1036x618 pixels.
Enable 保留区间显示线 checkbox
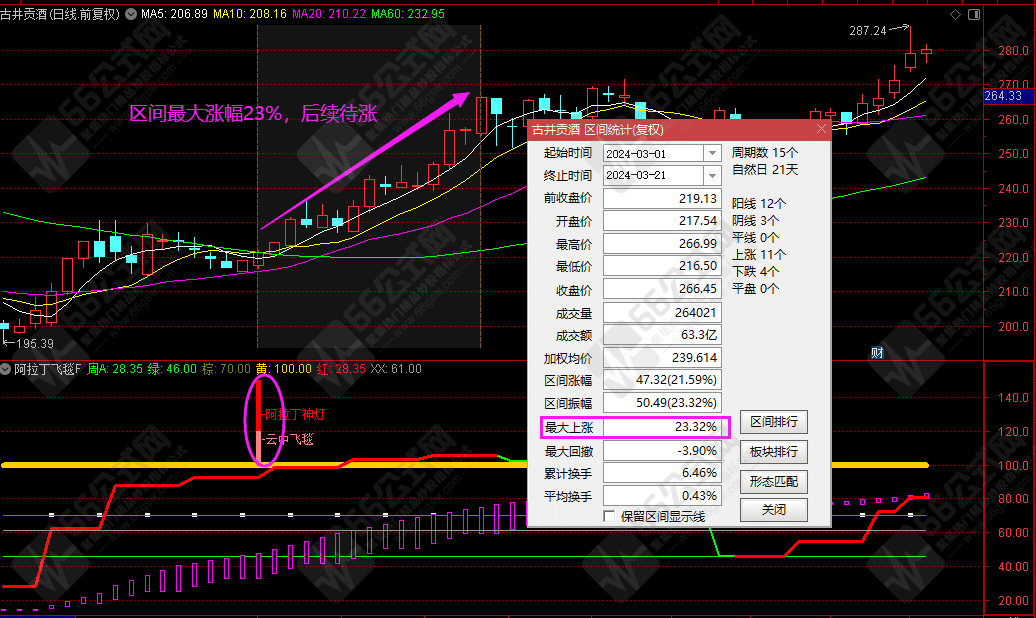click(x=610, y=516)
